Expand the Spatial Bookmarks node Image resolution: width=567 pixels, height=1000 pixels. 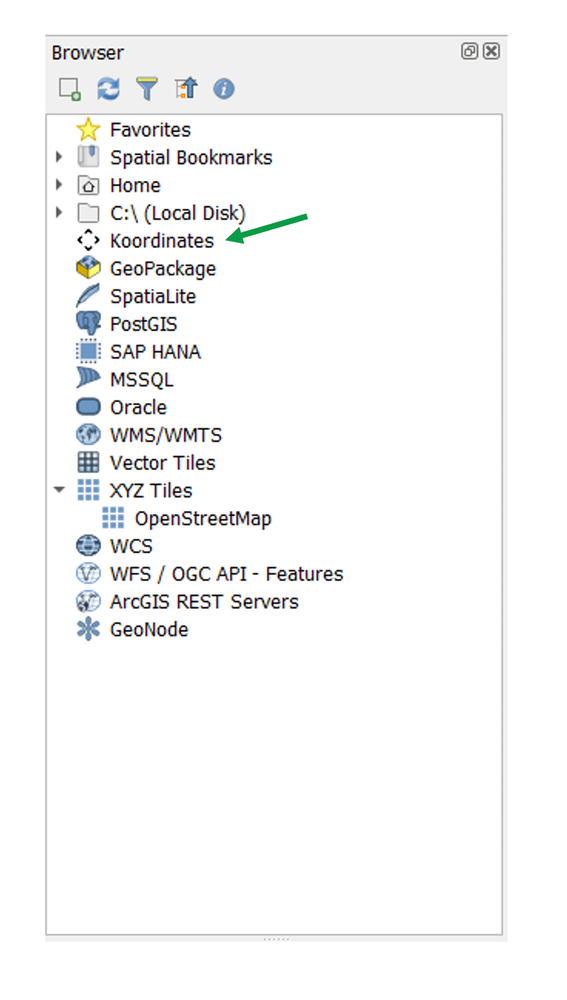click(x=59, y=157)
